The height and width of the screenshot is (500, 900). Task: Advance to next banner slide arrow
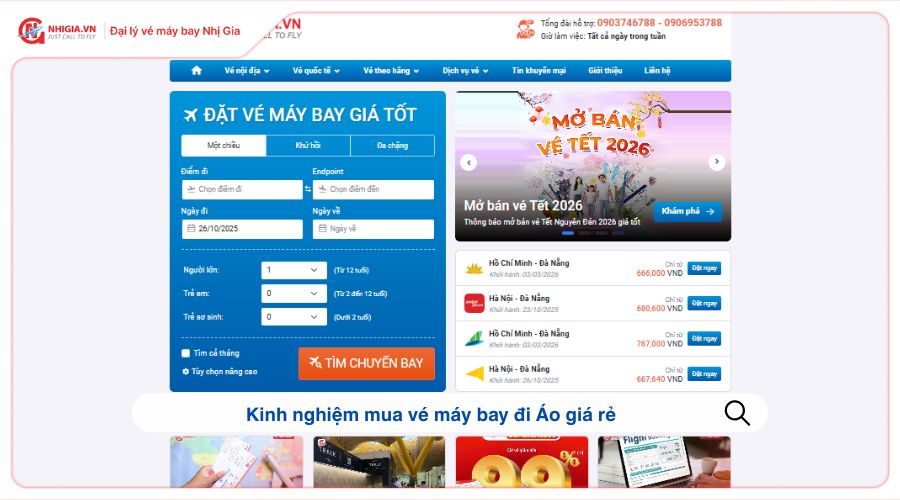[x=716, y=162]
